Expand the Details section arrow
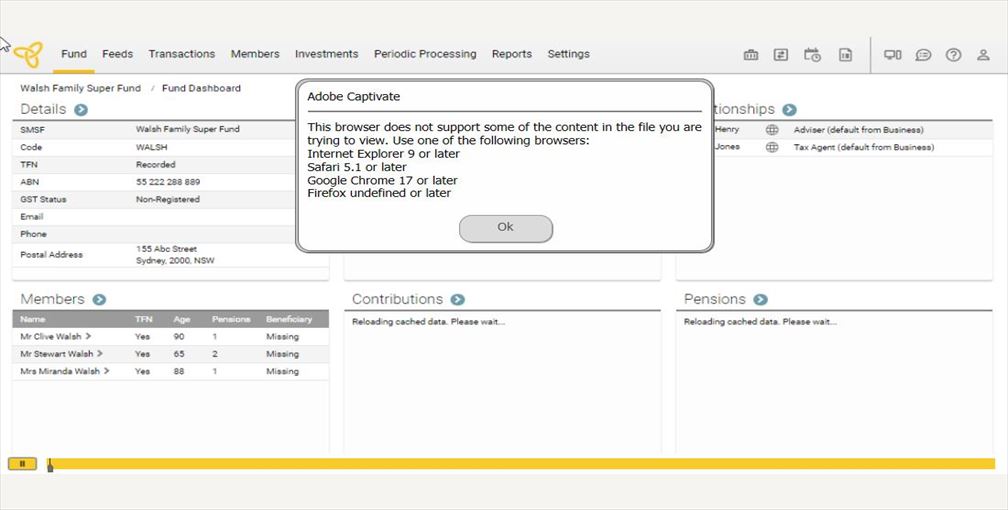The image size is (1008, 510). point(80,110)
